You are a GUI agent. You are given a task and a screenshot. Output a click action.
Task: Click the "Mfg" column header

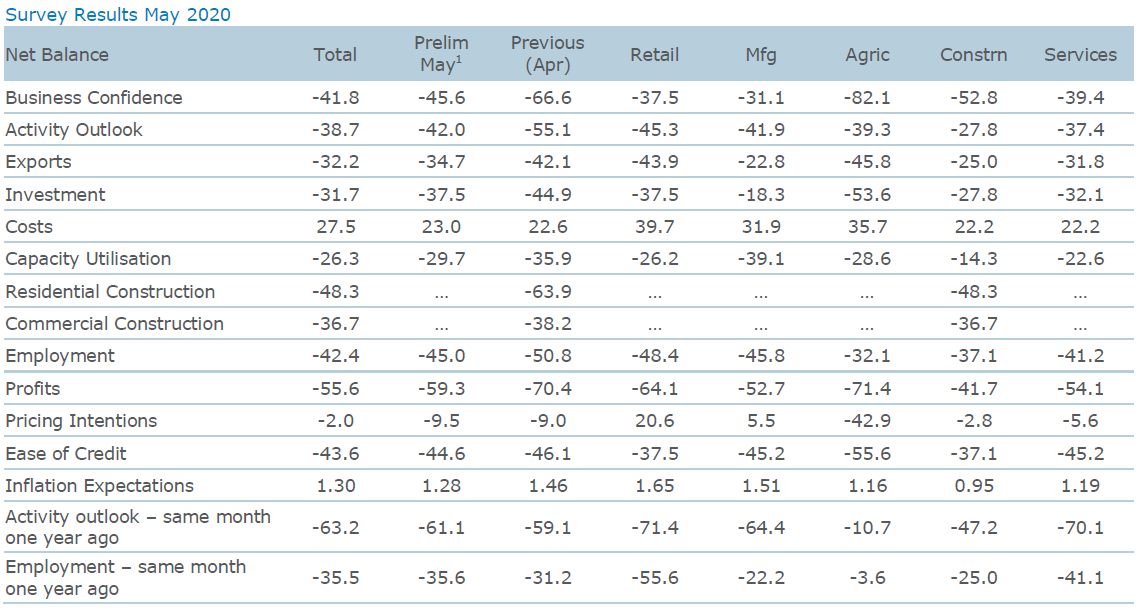tap(760, 55)
